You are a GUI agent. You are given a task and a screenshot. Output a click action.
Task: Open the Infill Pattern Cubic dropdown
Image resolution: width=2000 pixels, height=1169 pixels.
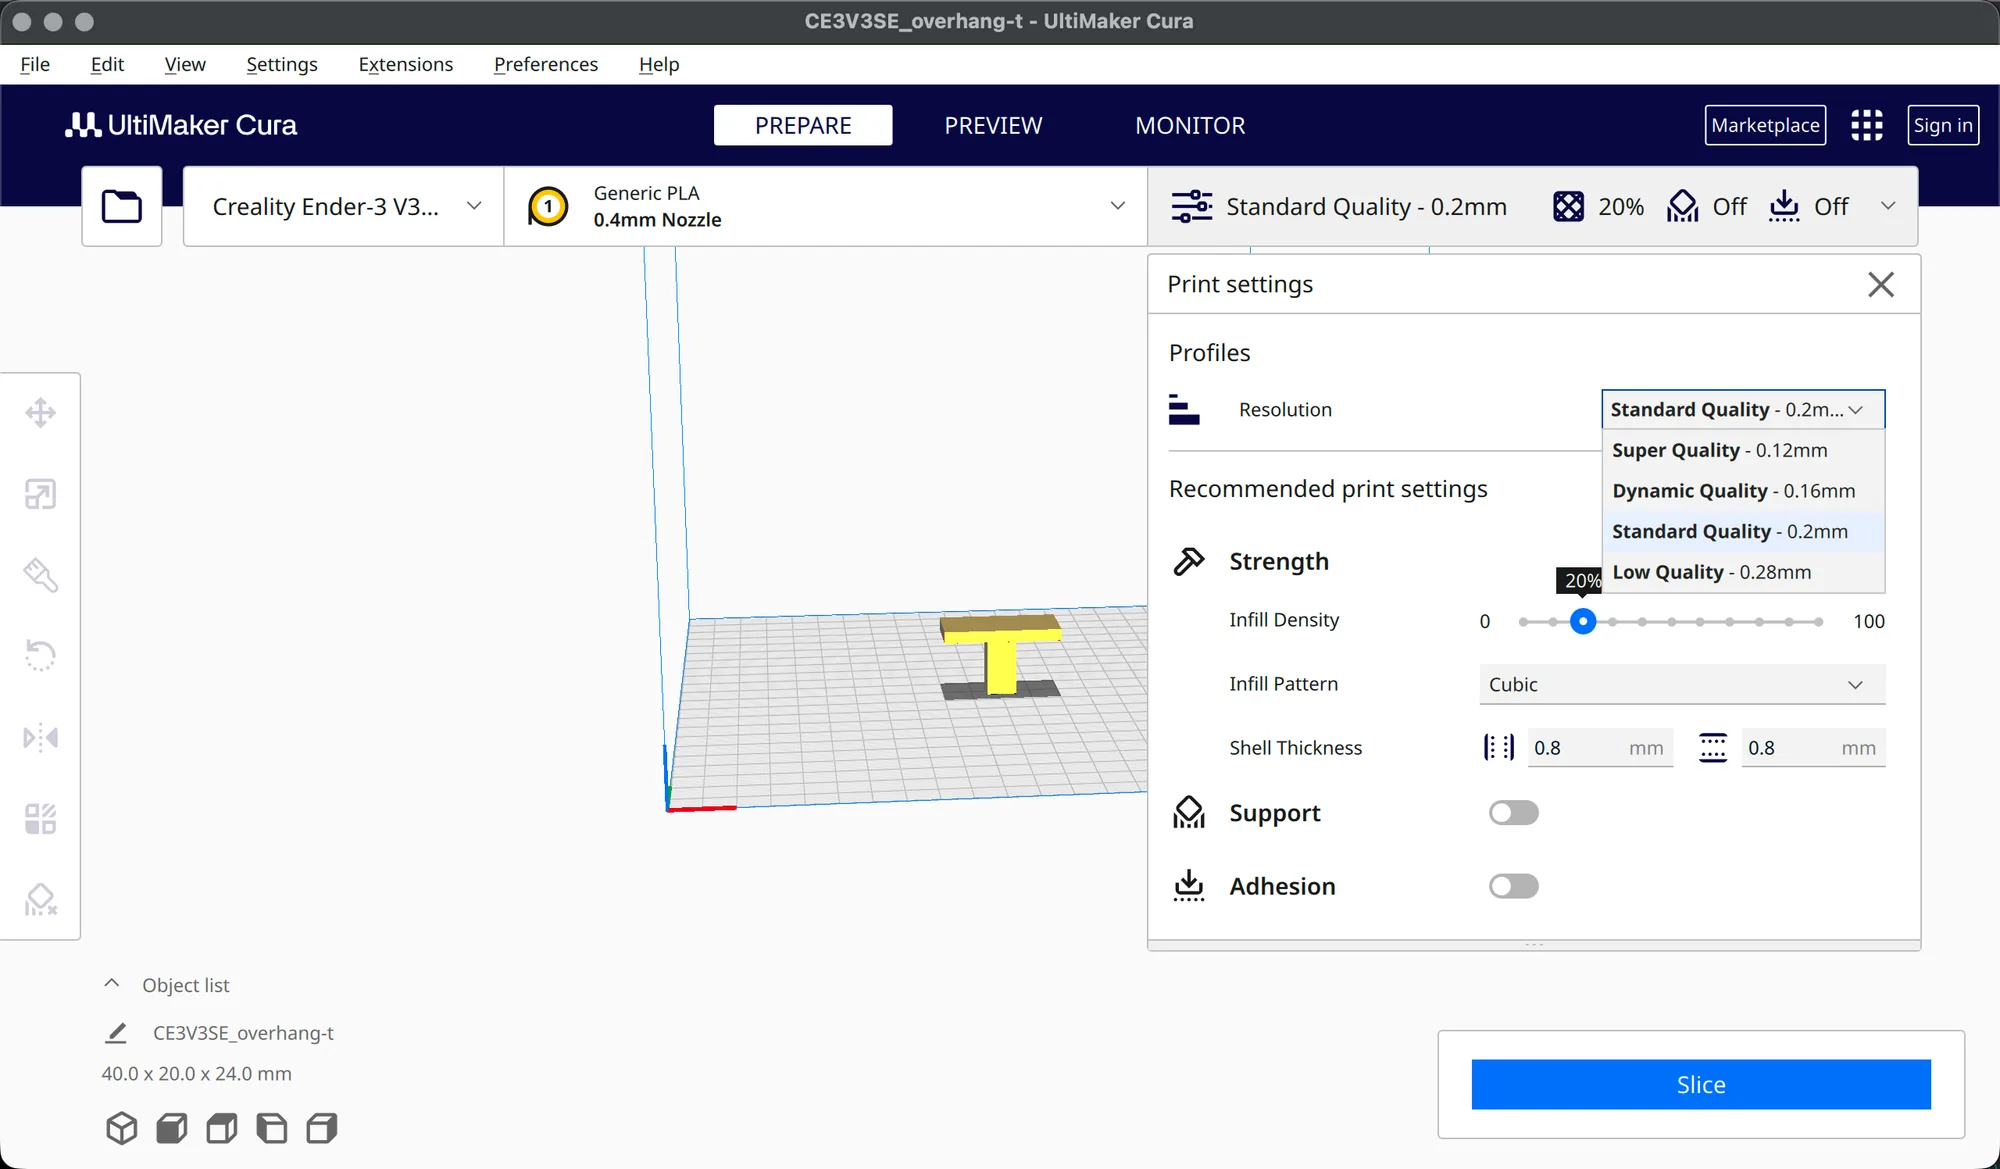click(1682, 684)
